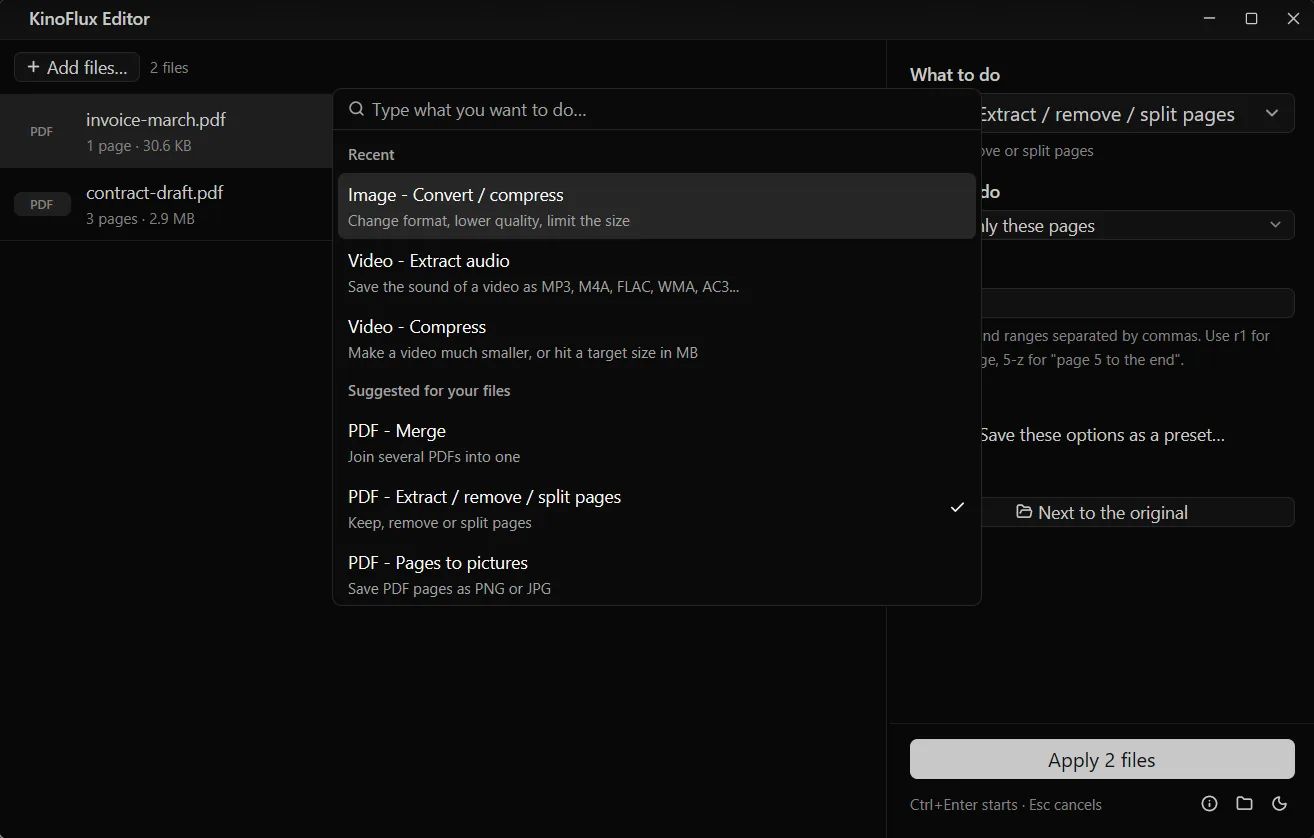This screenshot has width=1314, height=838.
Task: Click Apply 2 files button
Action: (x=1102, y=759)
